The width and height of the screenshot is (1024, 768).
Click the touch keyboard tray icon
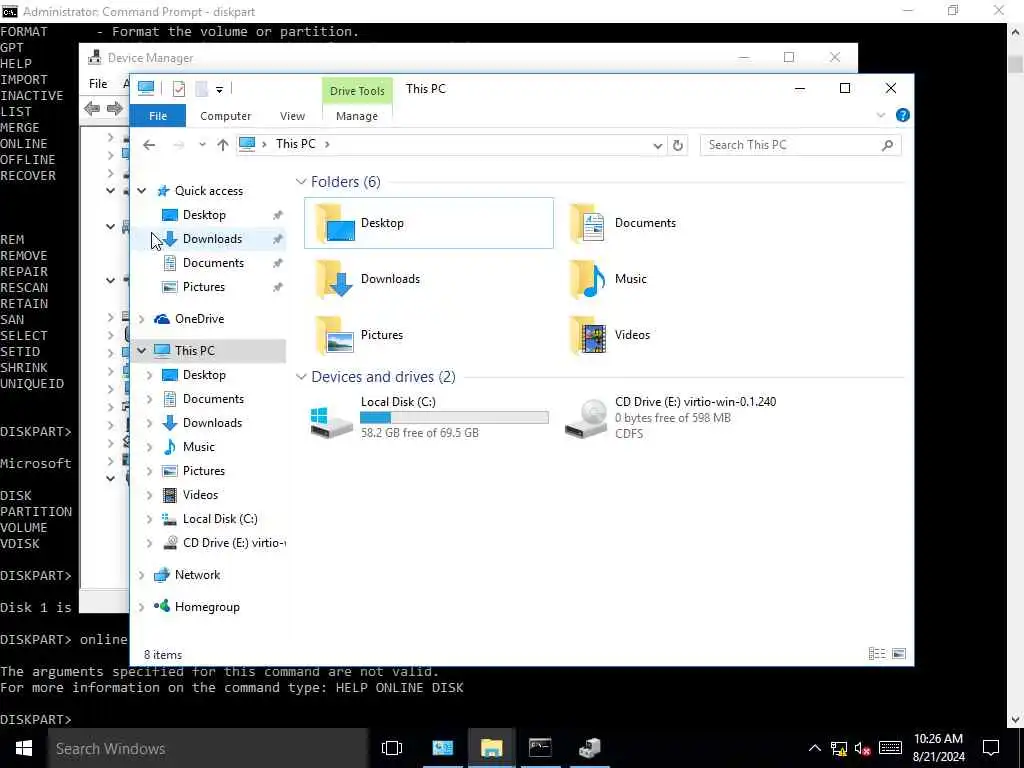coord(890,748)
